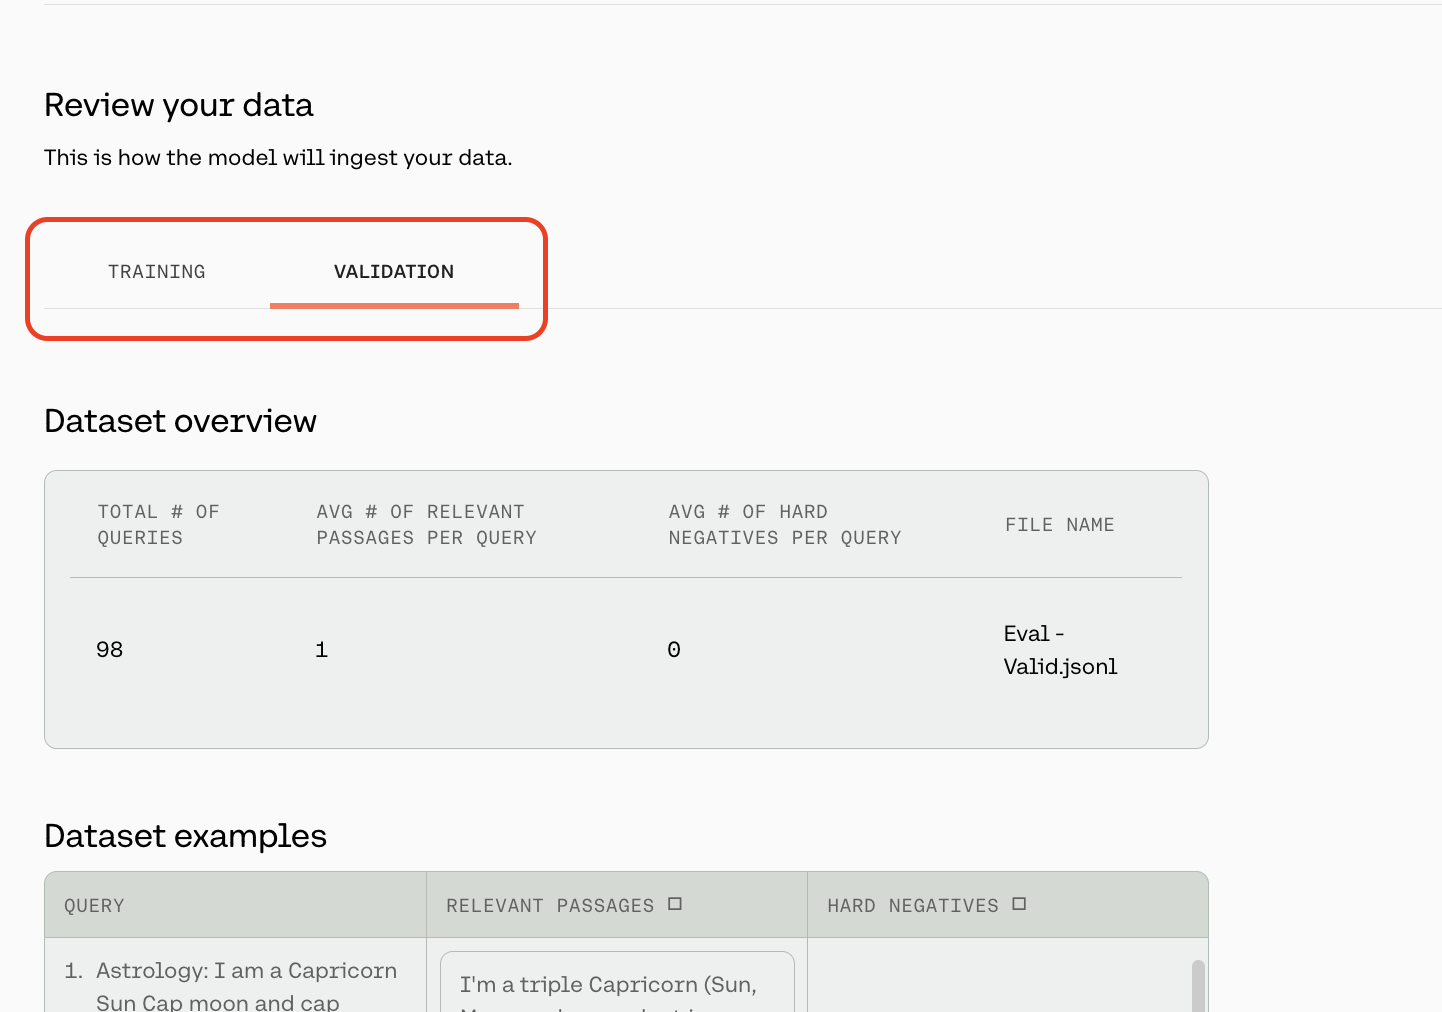Viewport: 1442px width, 1012px height.
Task: Select the Validation tab
Action: [394, 272]
